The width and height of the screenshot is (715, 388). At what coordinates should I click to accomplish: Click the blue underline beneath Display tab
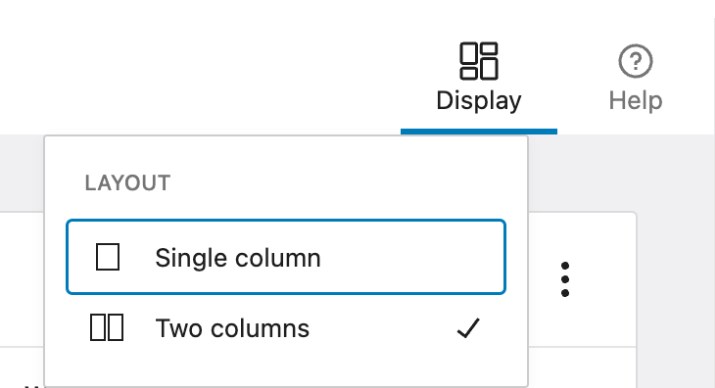[479, 131]
